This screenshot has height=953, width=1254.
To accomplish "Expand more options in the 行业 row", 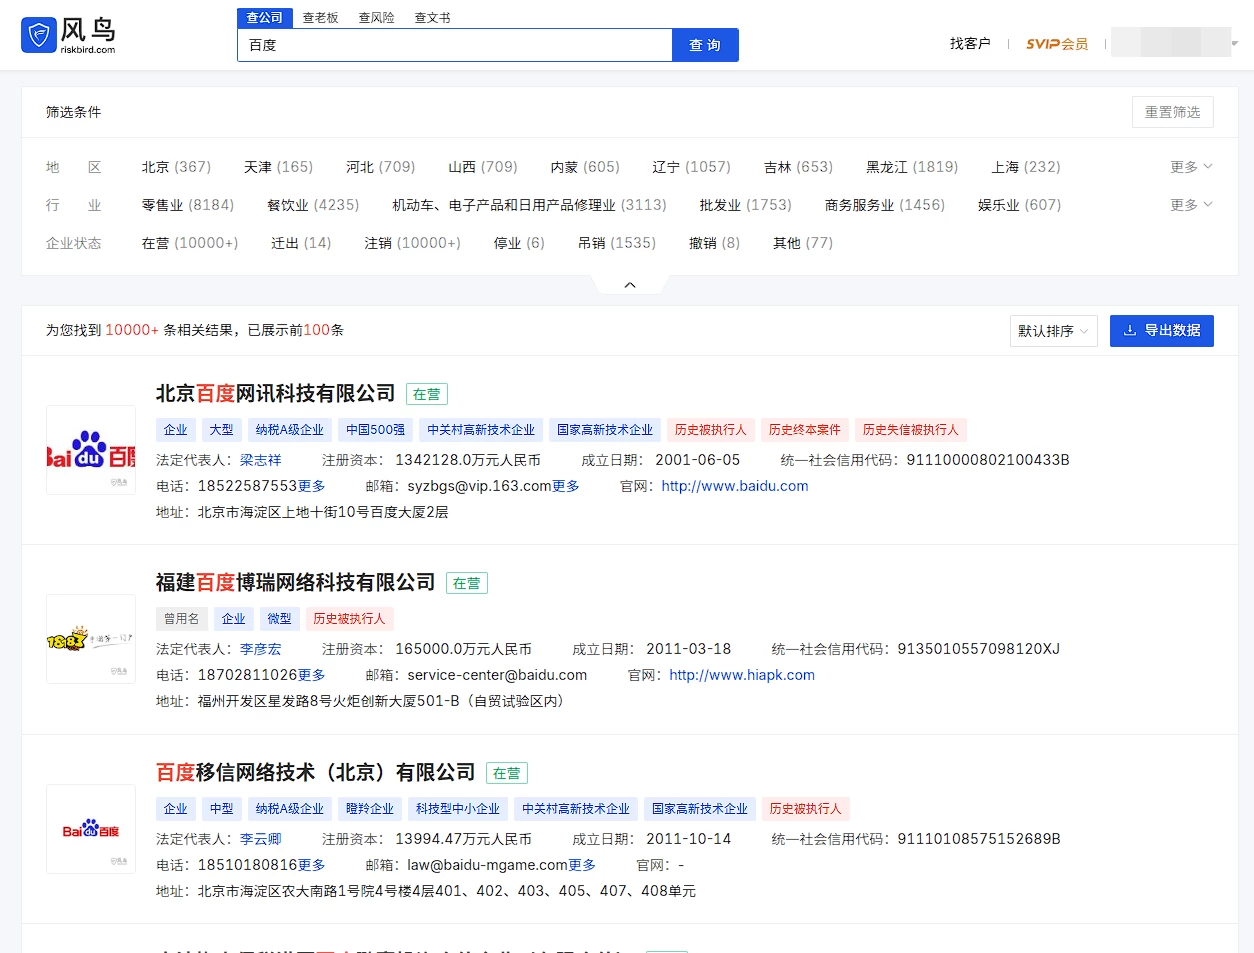I will [1191, 205].
